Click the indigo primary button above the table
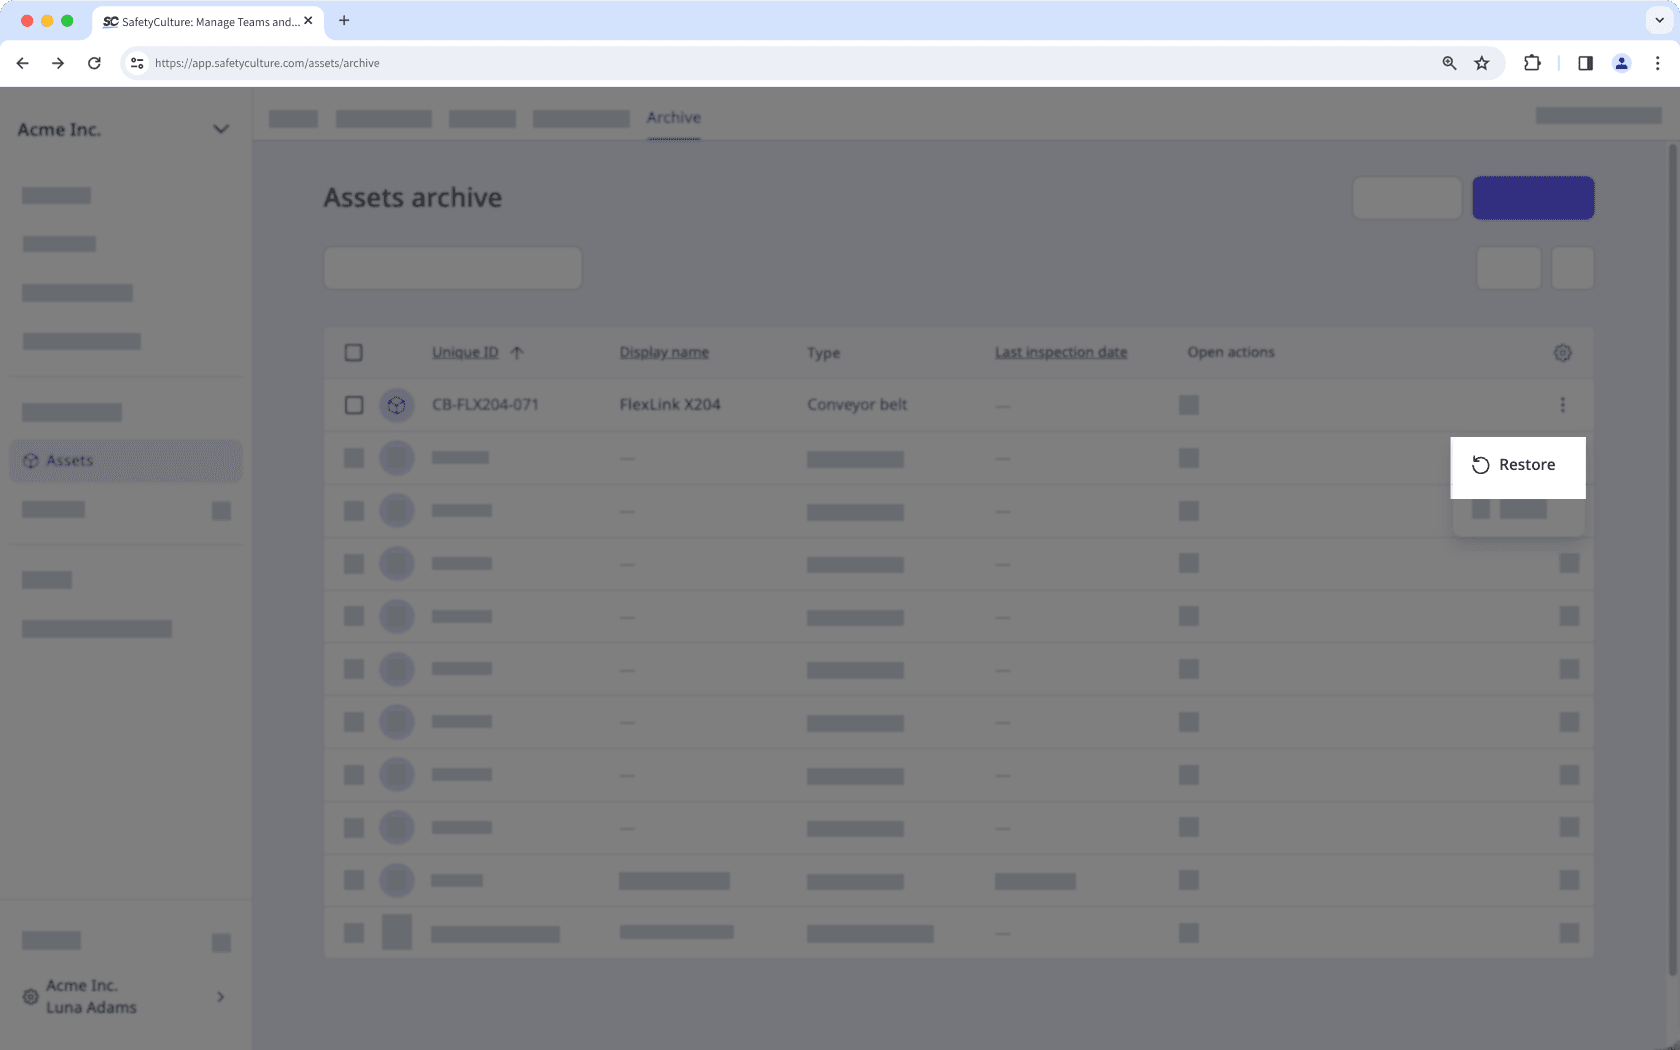The image size is (1680, 1050). click(x=1532, y=197)
